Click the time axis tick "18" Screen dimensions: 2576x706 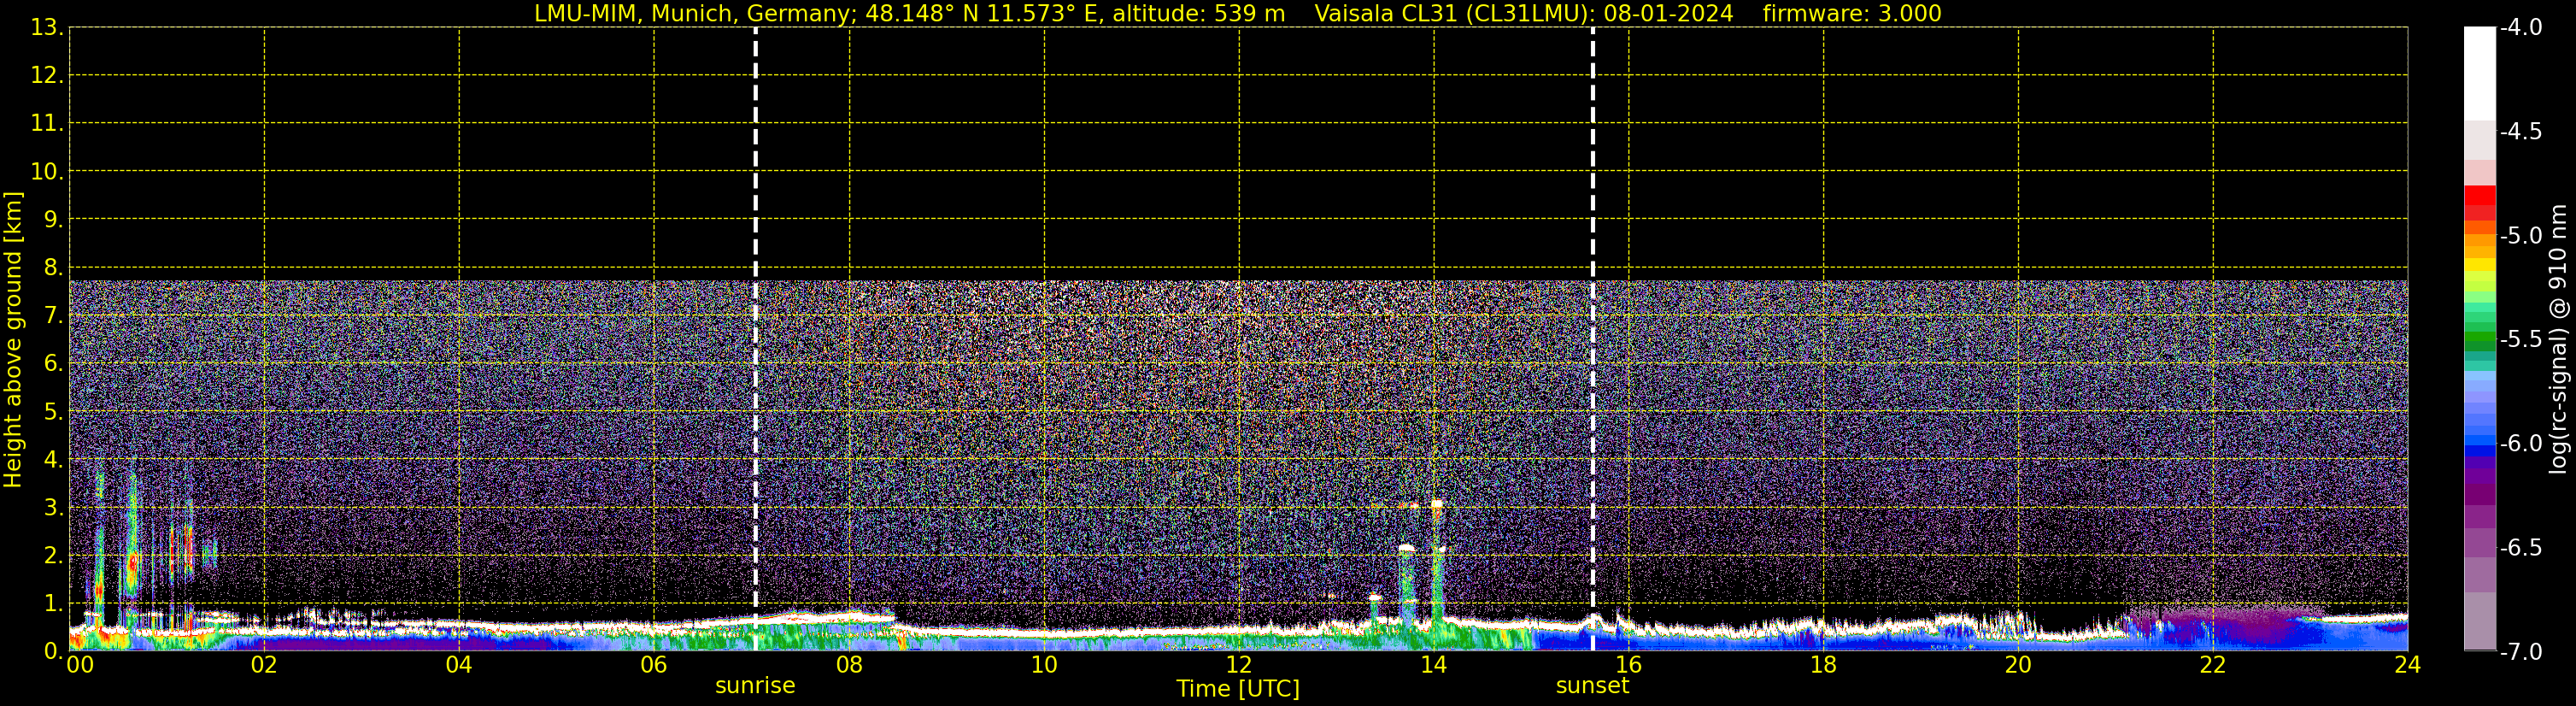pyautogui.click(x=1824, y=666)
